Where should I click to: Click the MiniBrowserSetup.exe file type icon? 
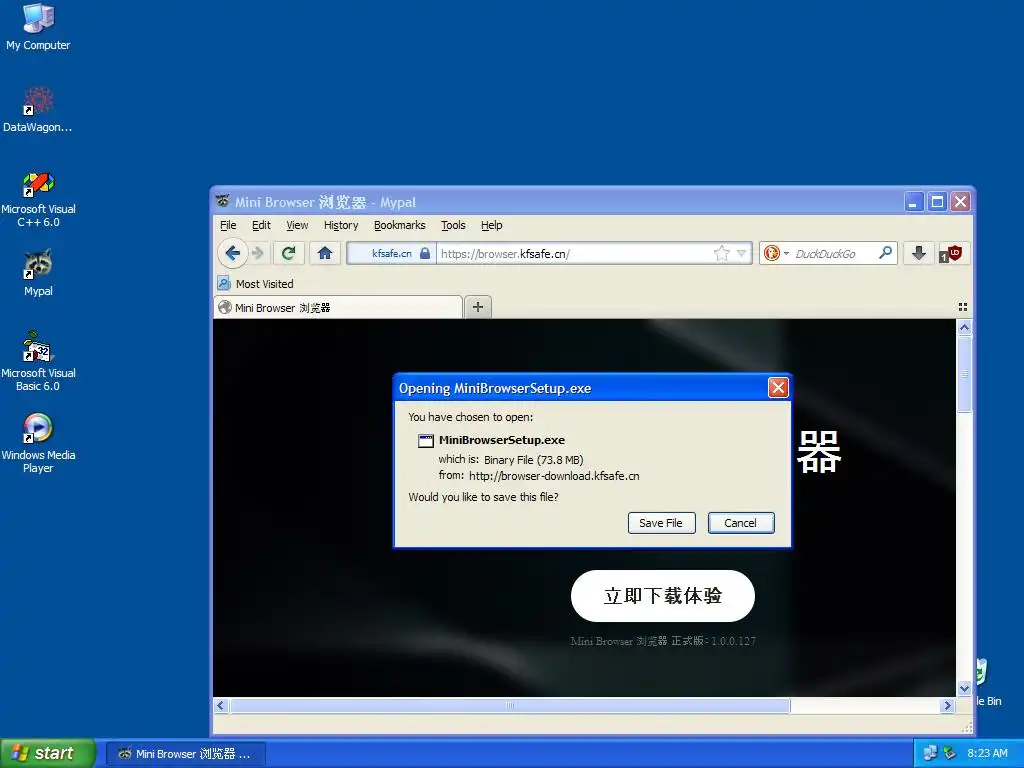[x=426, y=441]
